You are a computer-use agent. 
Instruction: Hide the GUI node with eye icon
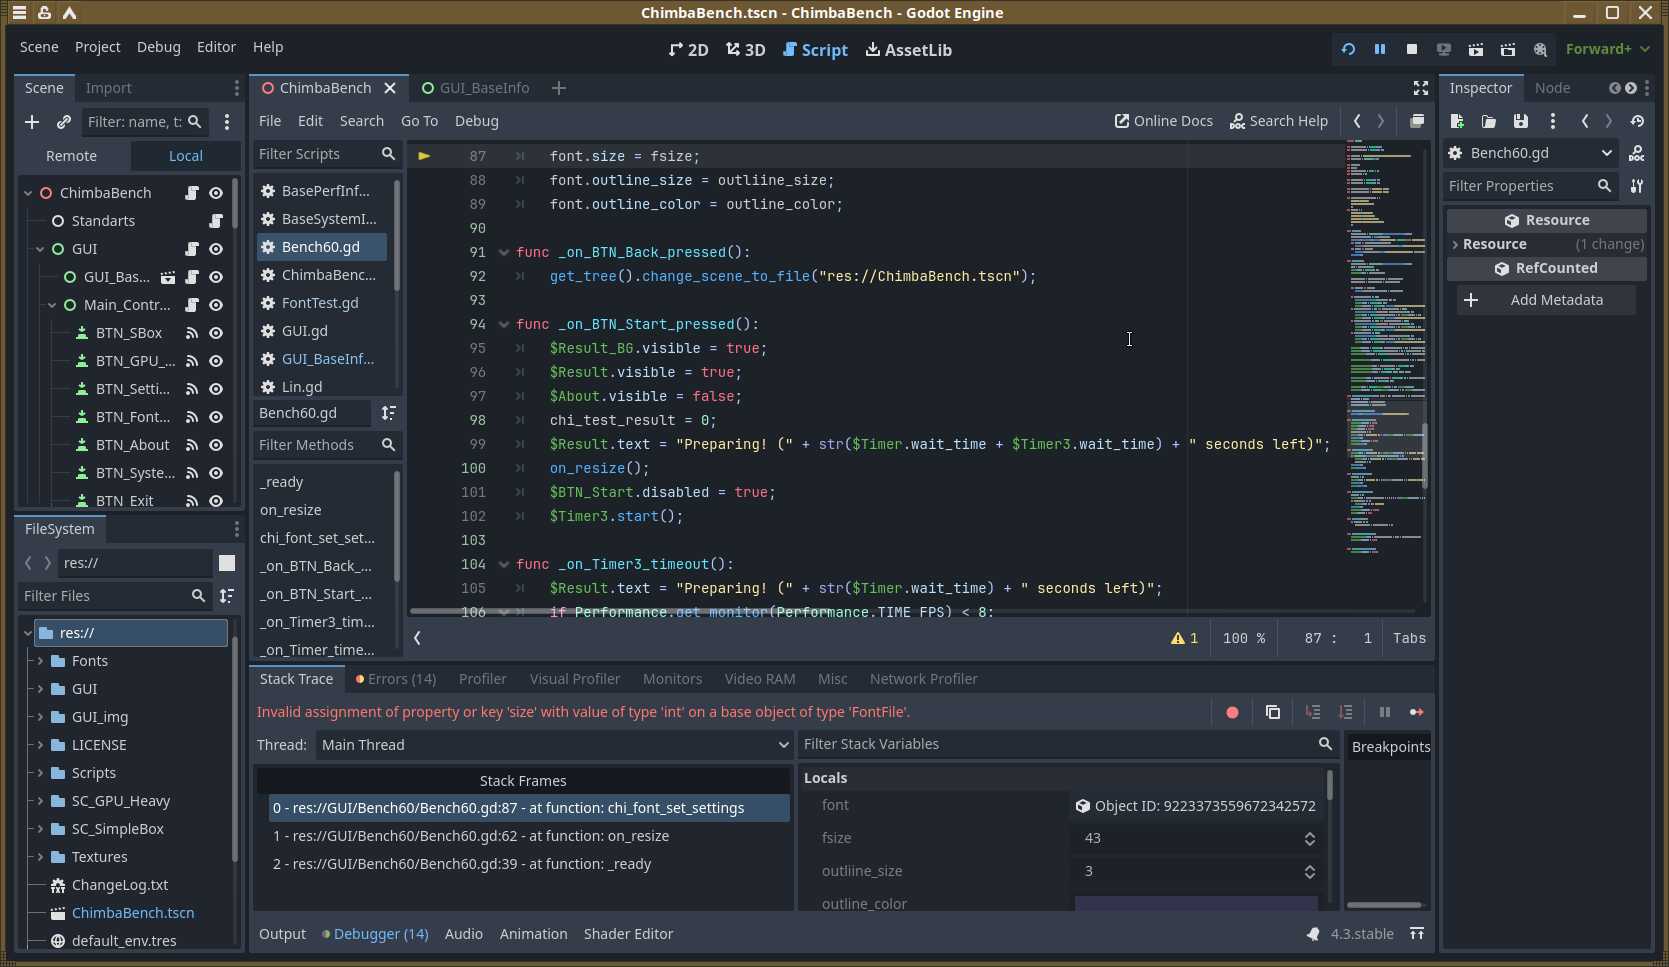tap(216, 249)
